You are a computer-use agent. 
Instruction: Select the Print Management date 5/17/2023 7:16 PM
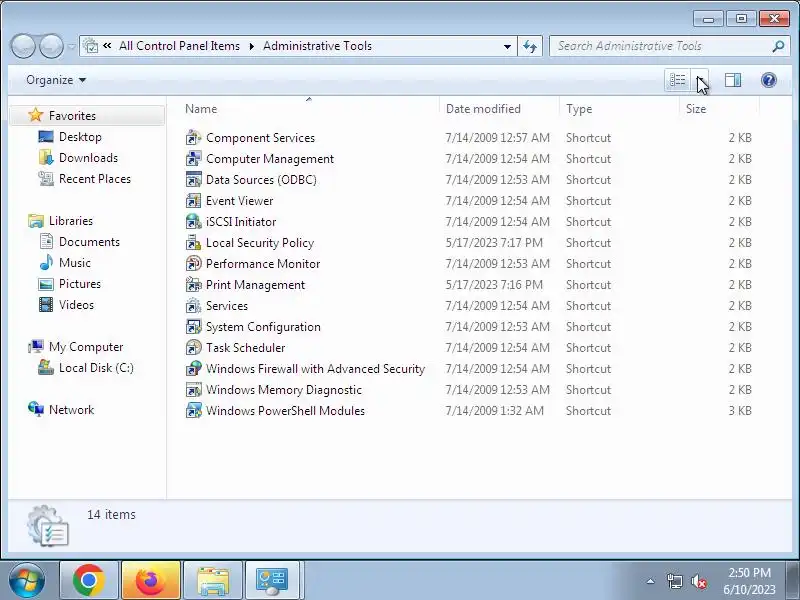pyautogui.click(x=494, y=285)
